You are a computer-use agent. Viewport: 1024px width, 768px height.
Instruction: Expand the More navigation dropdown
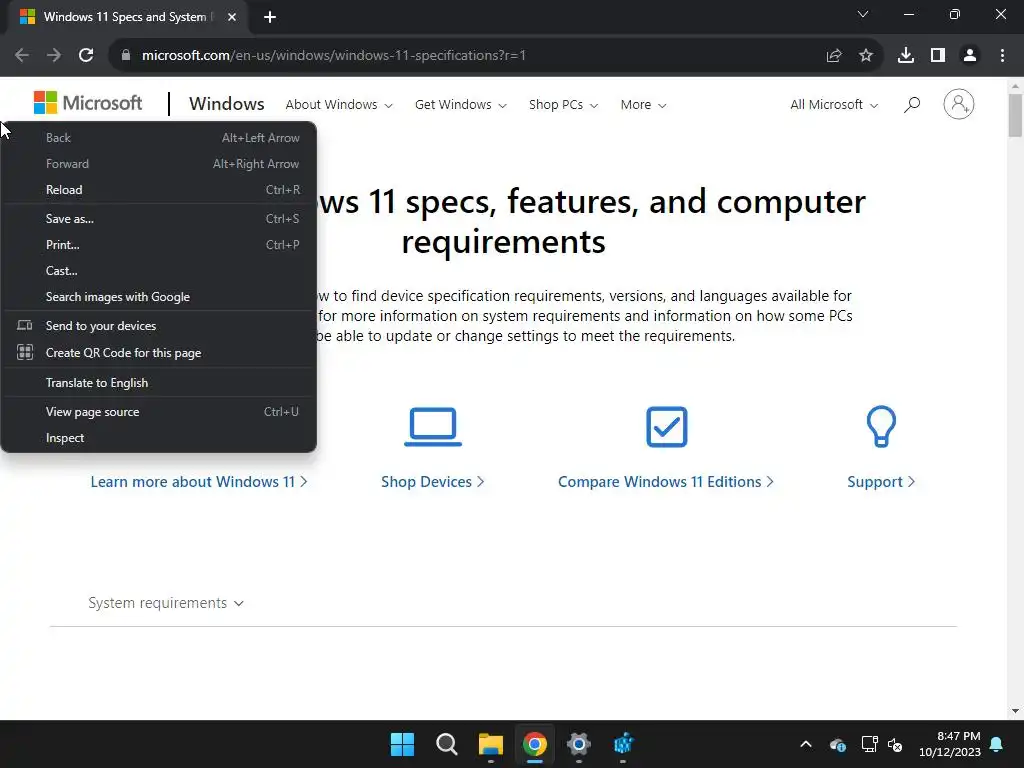point(643,104)
